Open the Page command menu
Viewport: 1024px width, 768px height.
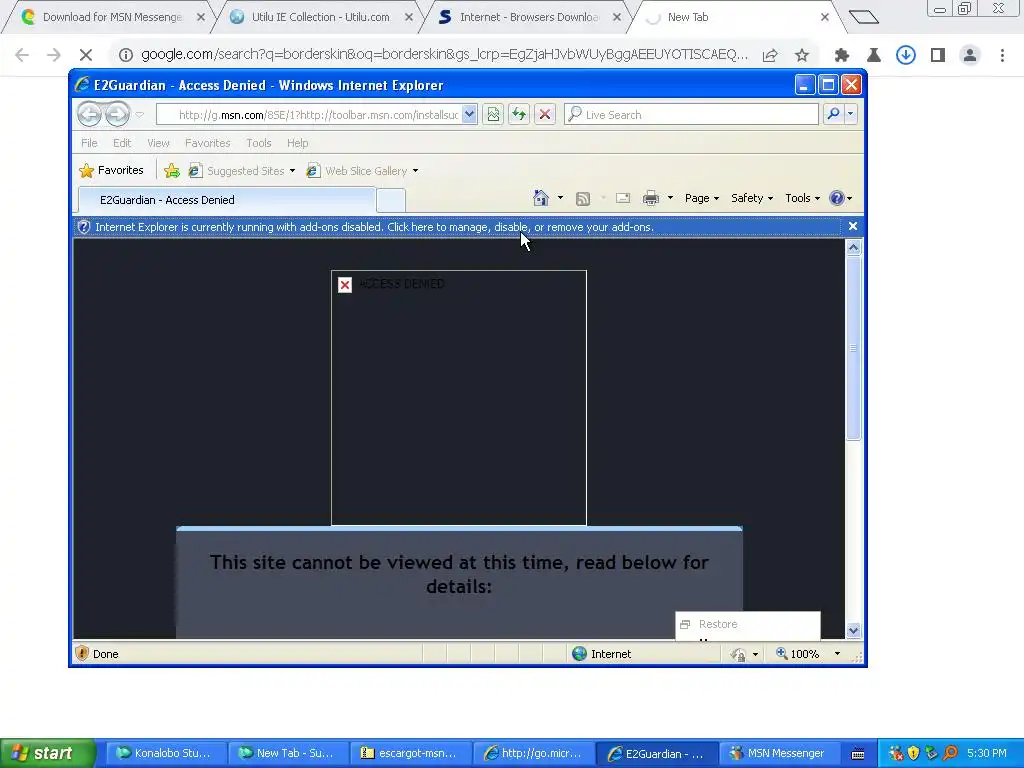pyautogui.click(x=701, y=198)
